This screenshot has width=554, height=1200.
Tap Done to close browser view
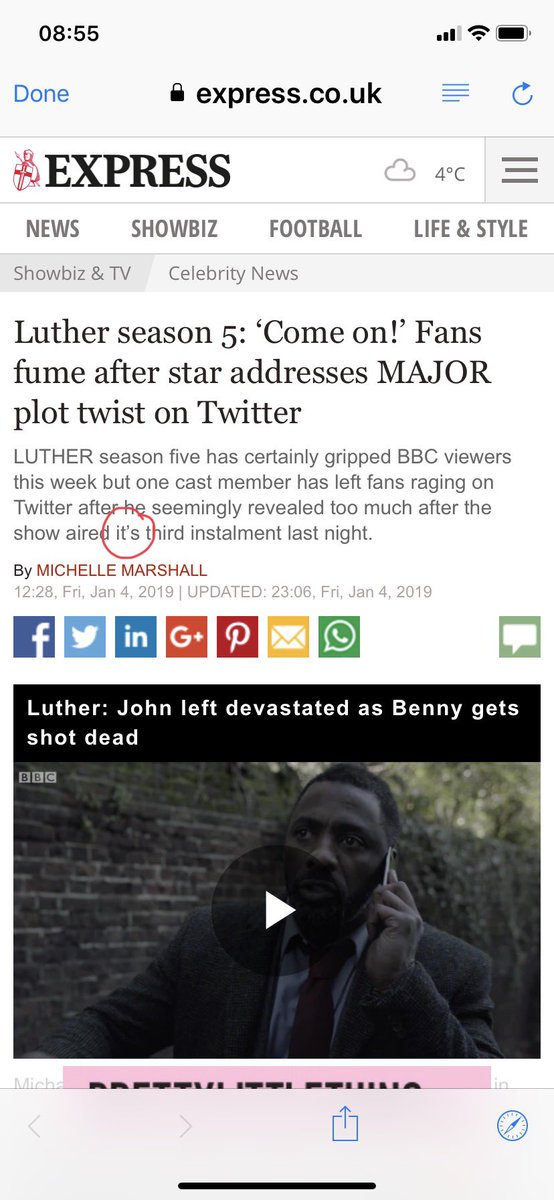(41, 94)
